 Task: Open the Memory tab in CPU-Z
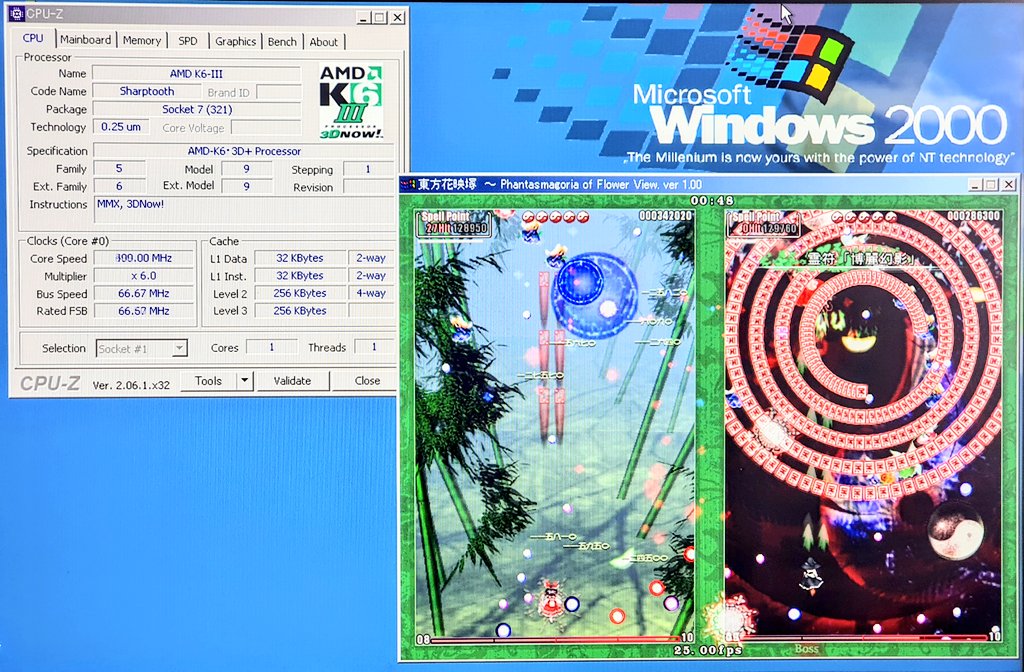pos(142,40)
